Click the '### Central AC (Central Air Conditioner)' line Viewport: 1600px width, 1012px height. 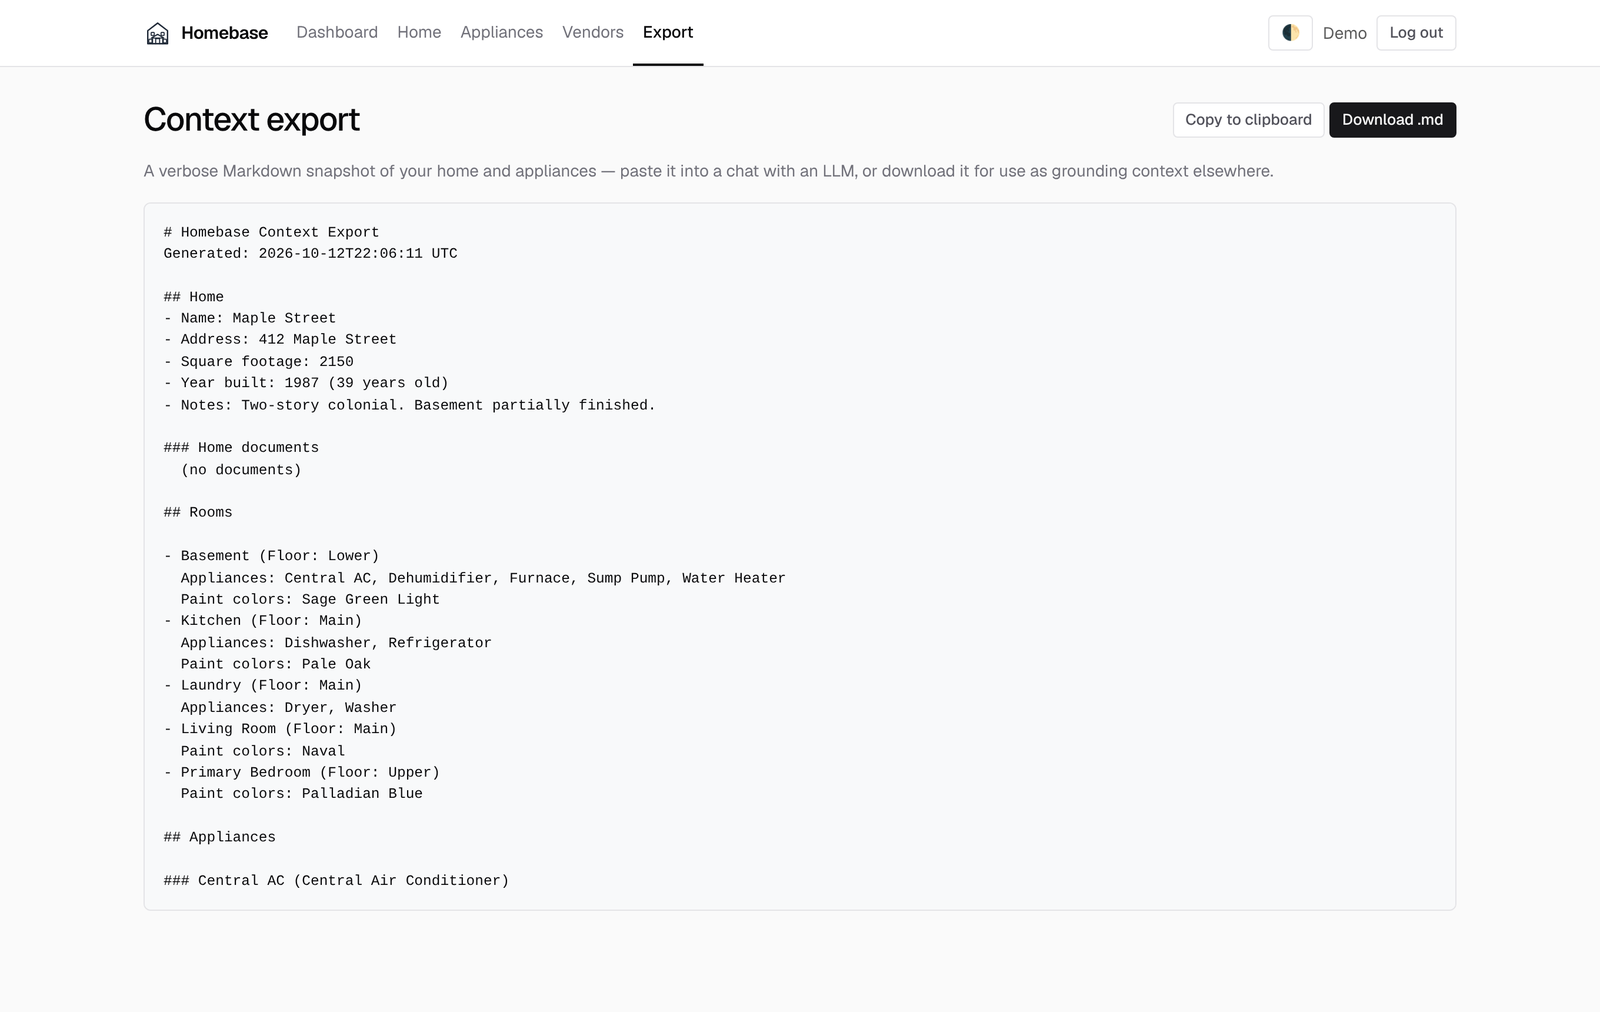click(x=336, y=881)
